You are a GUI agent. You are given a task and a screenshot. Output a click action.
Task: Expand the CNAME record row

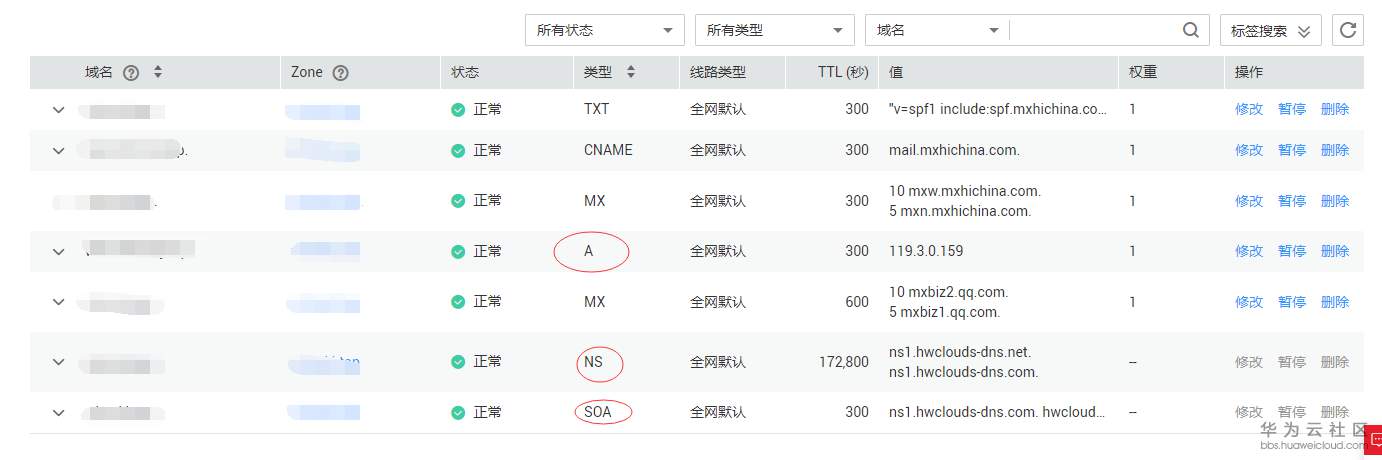[x=59, y=151]
